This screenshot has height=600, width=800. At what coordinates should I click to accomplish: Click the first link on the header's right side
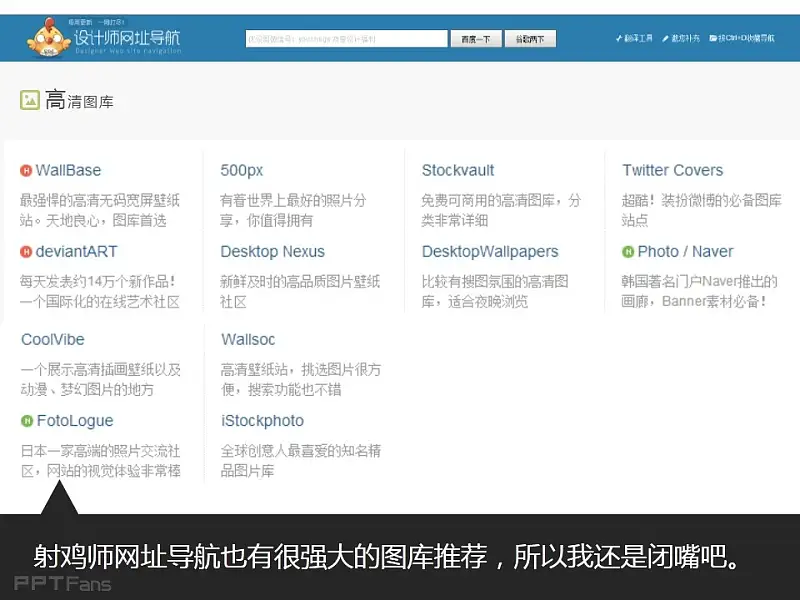click(634, 39)
